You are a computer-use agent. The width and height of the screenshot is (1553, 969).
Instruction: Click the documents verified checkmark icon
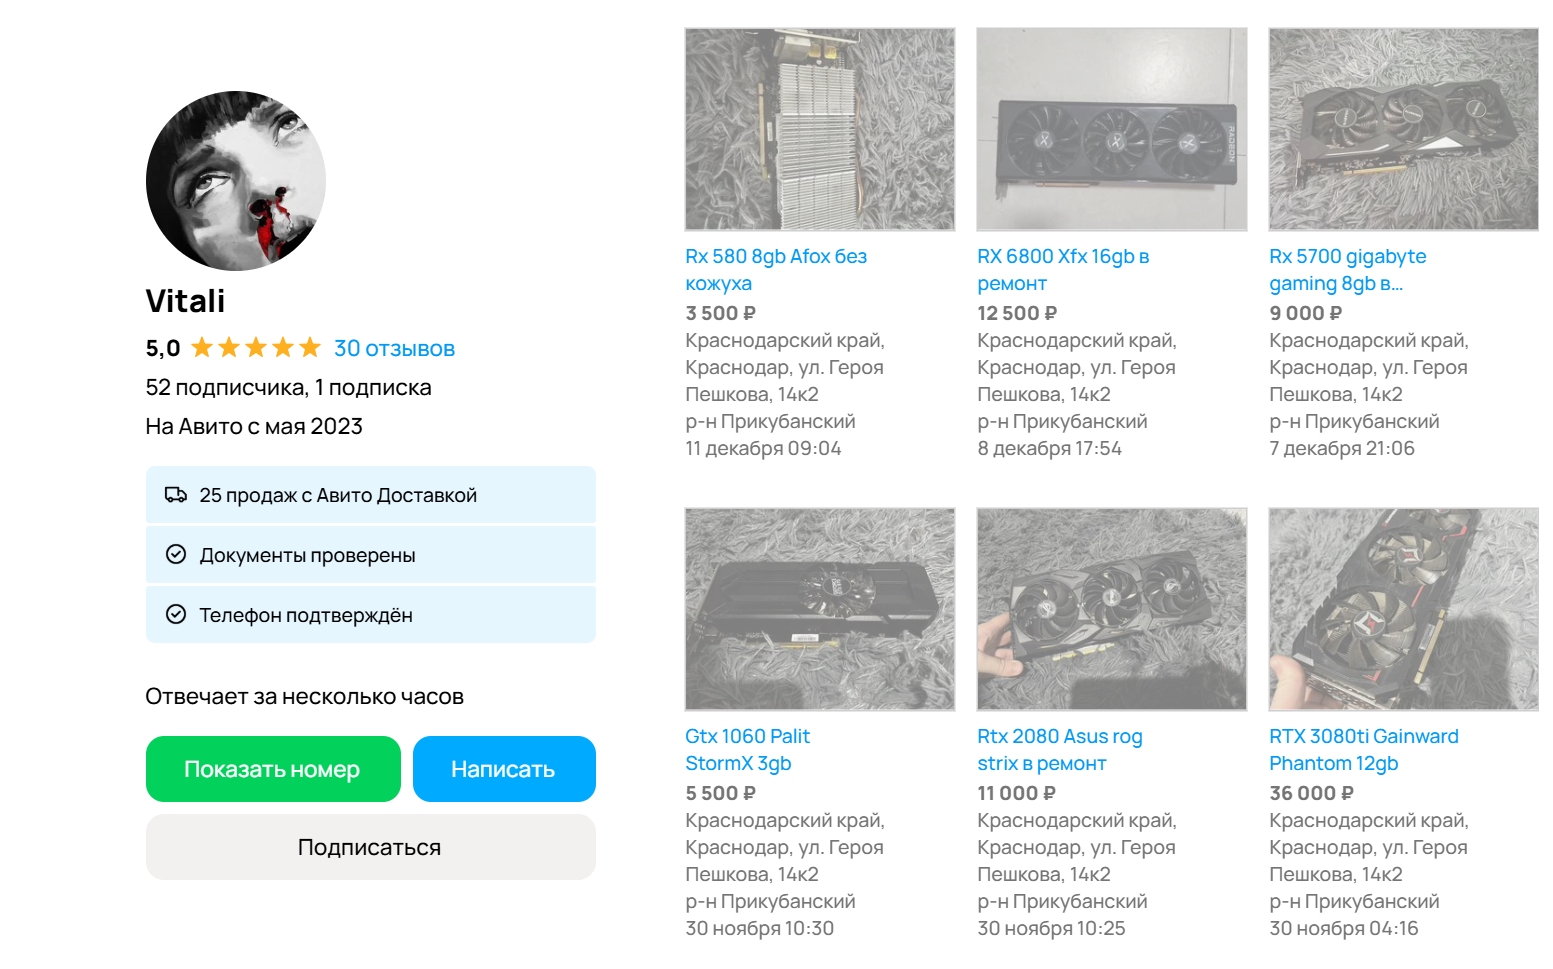pyautogui.click(x=176, y=554)
